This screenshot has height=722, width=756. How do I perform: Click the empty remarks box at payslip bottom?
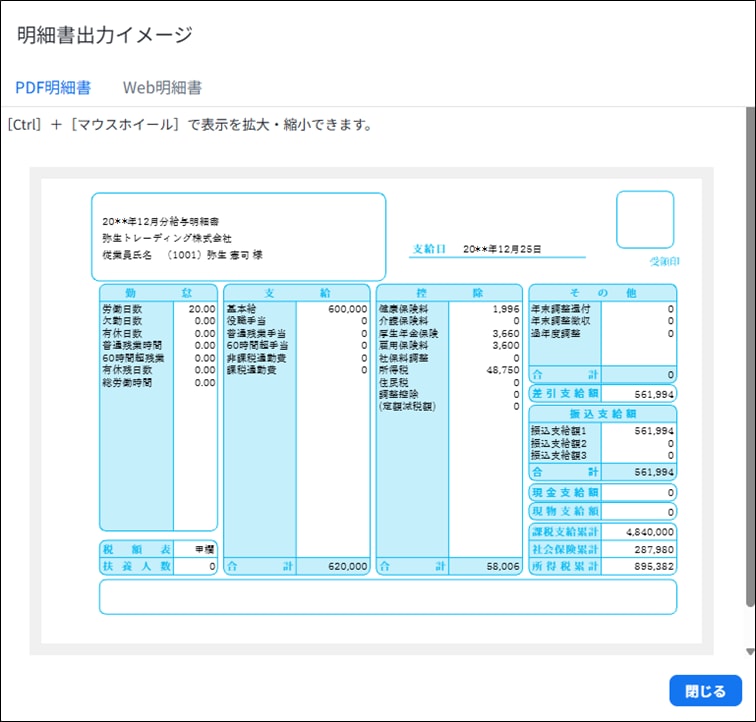click(387, 597)
